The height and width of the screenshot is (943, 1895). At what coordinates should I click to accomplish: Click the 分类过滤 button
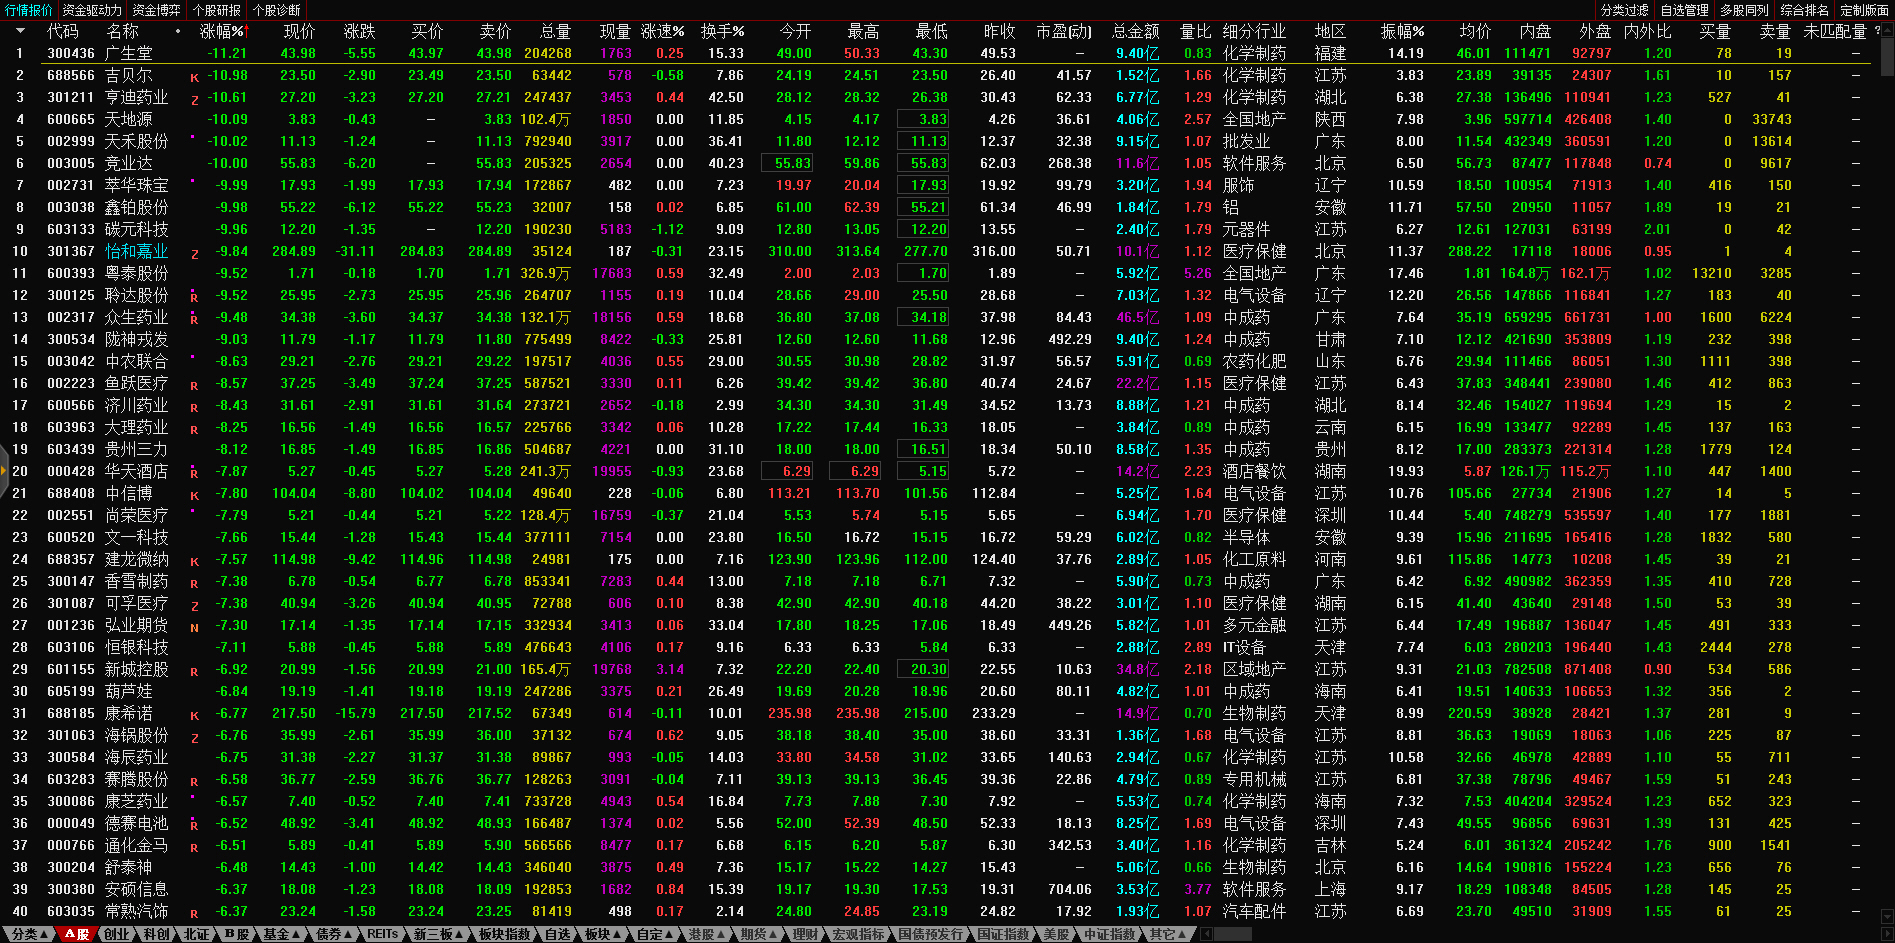[x=1624, y=10]
